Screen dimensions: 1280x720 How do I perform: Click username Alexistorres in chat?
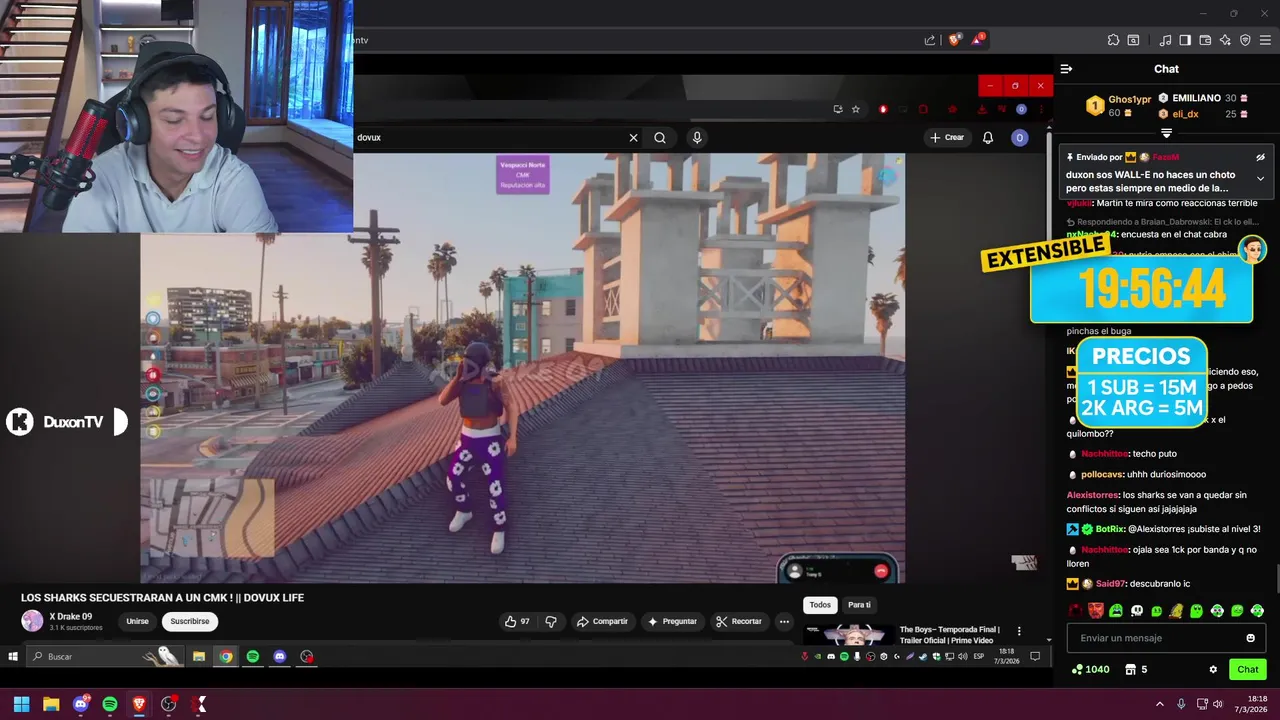click(x=1092, y=495)
